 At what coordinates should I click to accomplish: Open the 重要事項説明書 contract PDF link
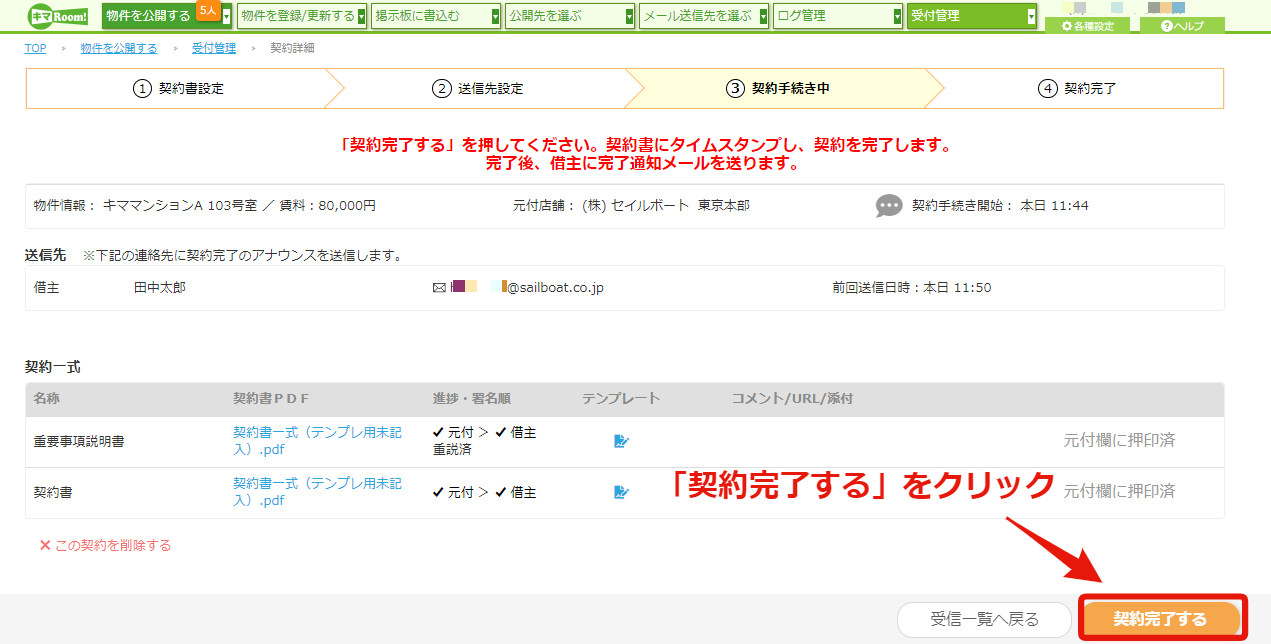click(x=317, y=441)
